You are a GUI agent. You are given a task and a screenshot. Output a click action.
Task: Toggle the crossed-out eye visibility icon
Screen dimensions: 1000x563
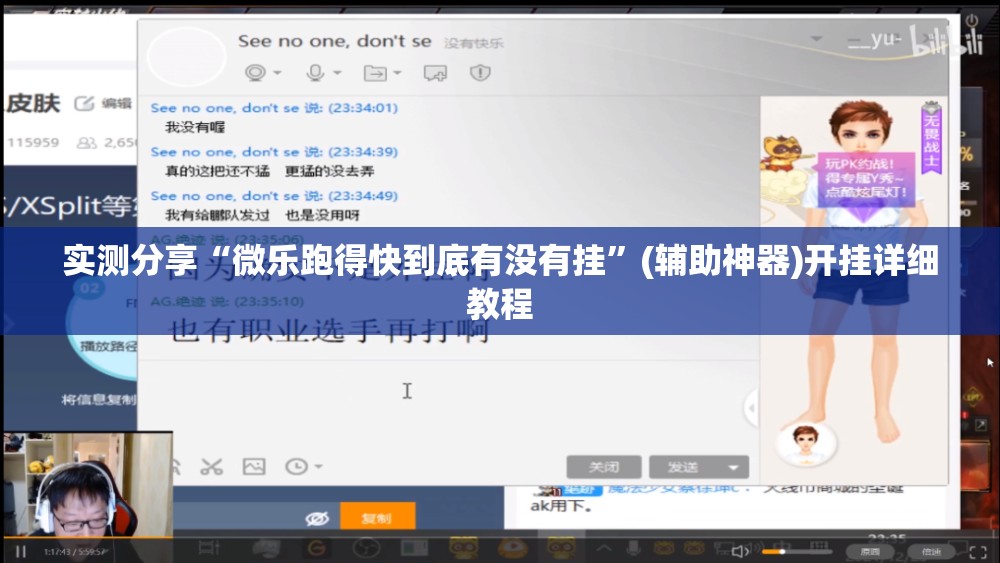tap(317, 518)
